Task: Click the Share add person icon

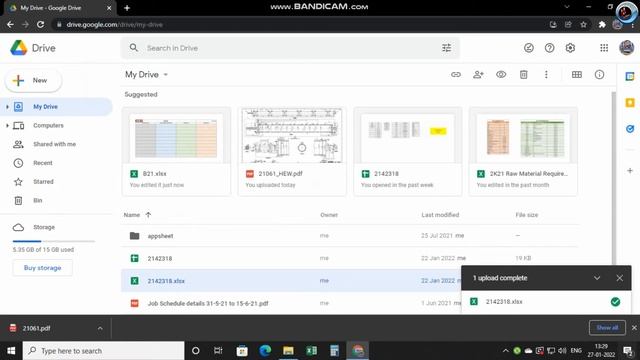Action: click(478, 74)
